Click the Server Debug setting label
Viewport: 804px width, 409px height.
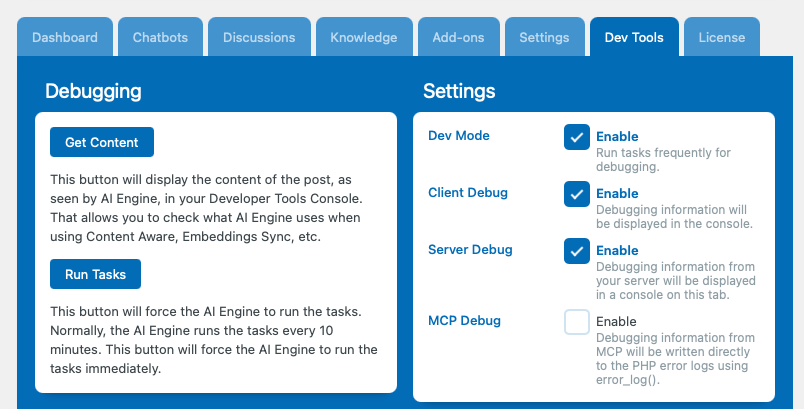coord(470,250)
